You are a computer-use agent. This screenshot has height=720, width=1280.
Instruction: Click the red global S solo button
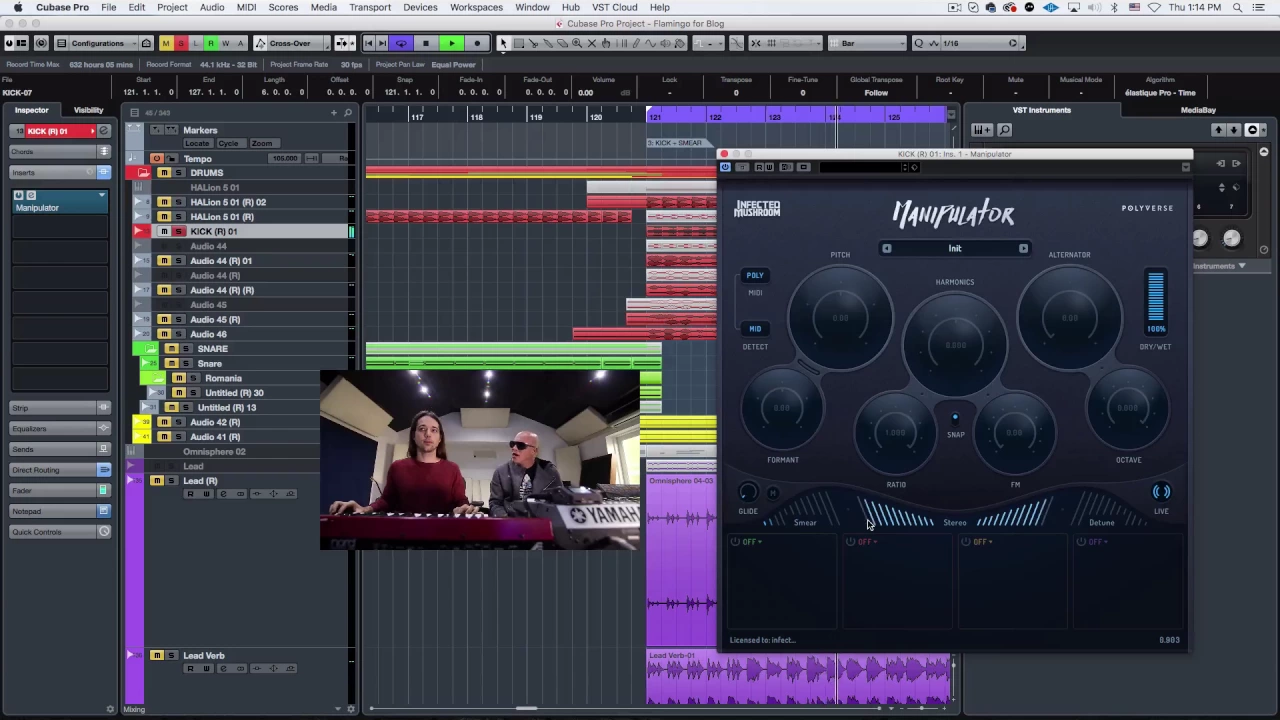pos(181,43)
